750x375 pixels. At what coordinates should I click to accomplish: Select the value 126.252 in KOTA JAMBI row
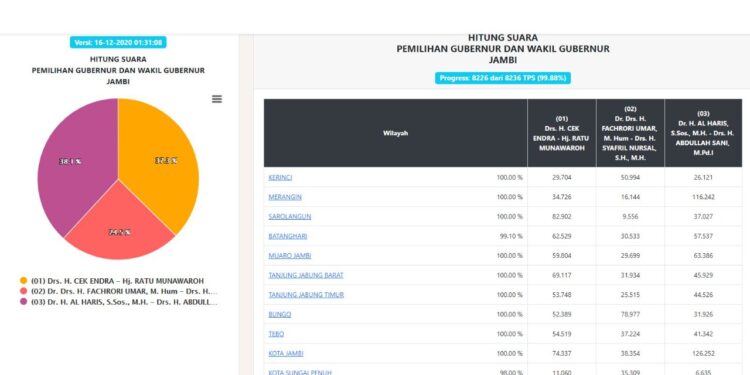click(x=703, y=354)
